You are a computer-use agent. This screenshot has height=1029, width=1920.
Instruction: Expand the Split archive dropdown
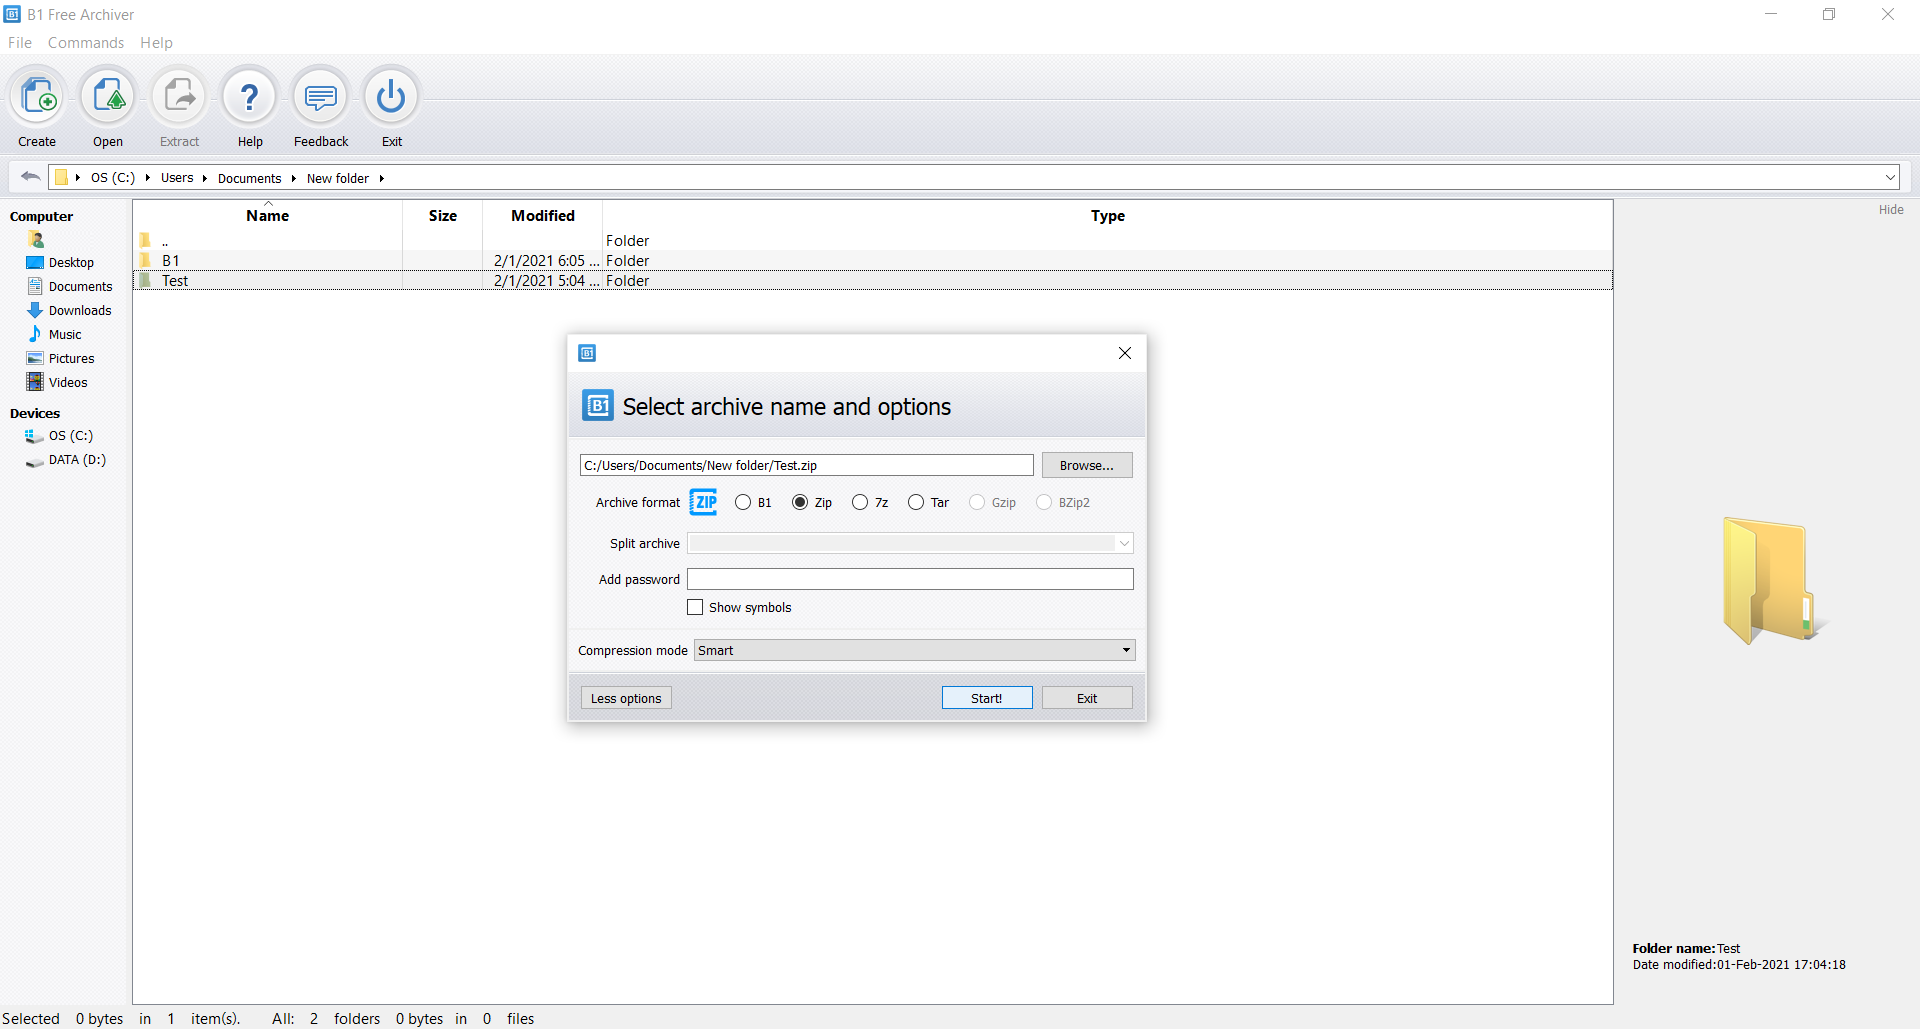click(910, 544)
